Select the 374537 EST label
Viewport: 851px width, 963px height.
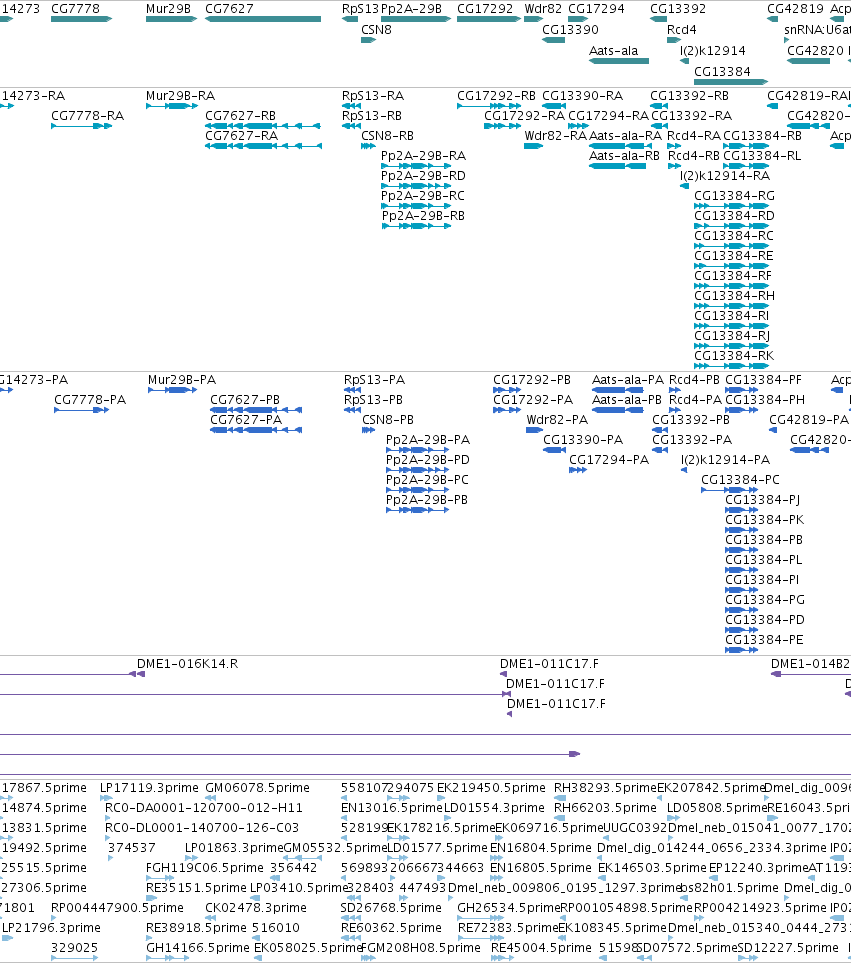(131, 848)
